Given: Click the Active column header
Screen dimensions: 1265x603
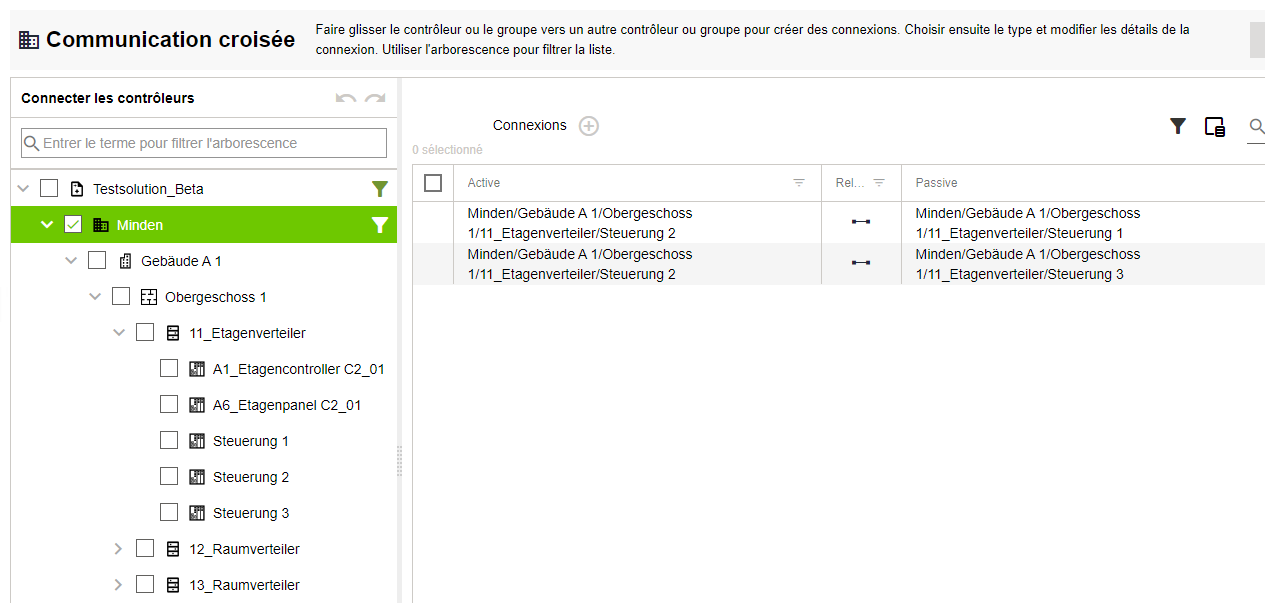Looking at the screenshot, I should (637, 183).
